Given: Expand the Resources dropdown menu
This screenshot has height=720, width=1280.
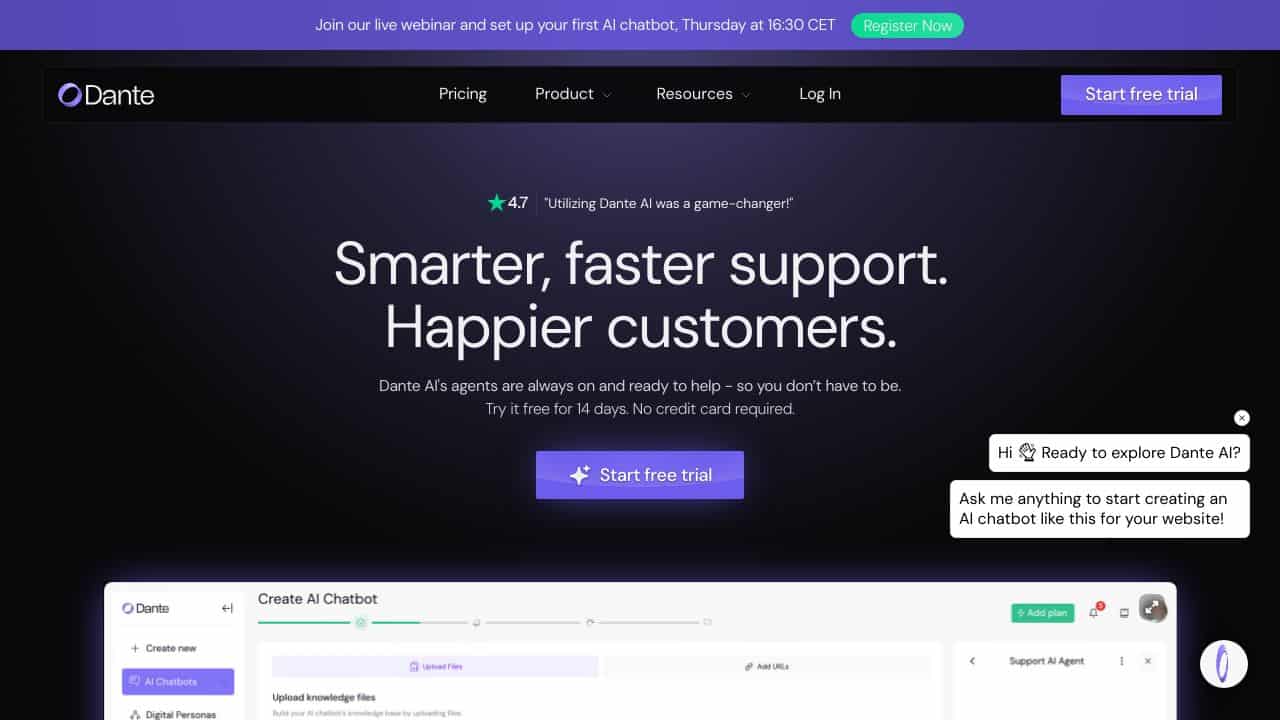Looking at the screenshot, I should (703, 94).
